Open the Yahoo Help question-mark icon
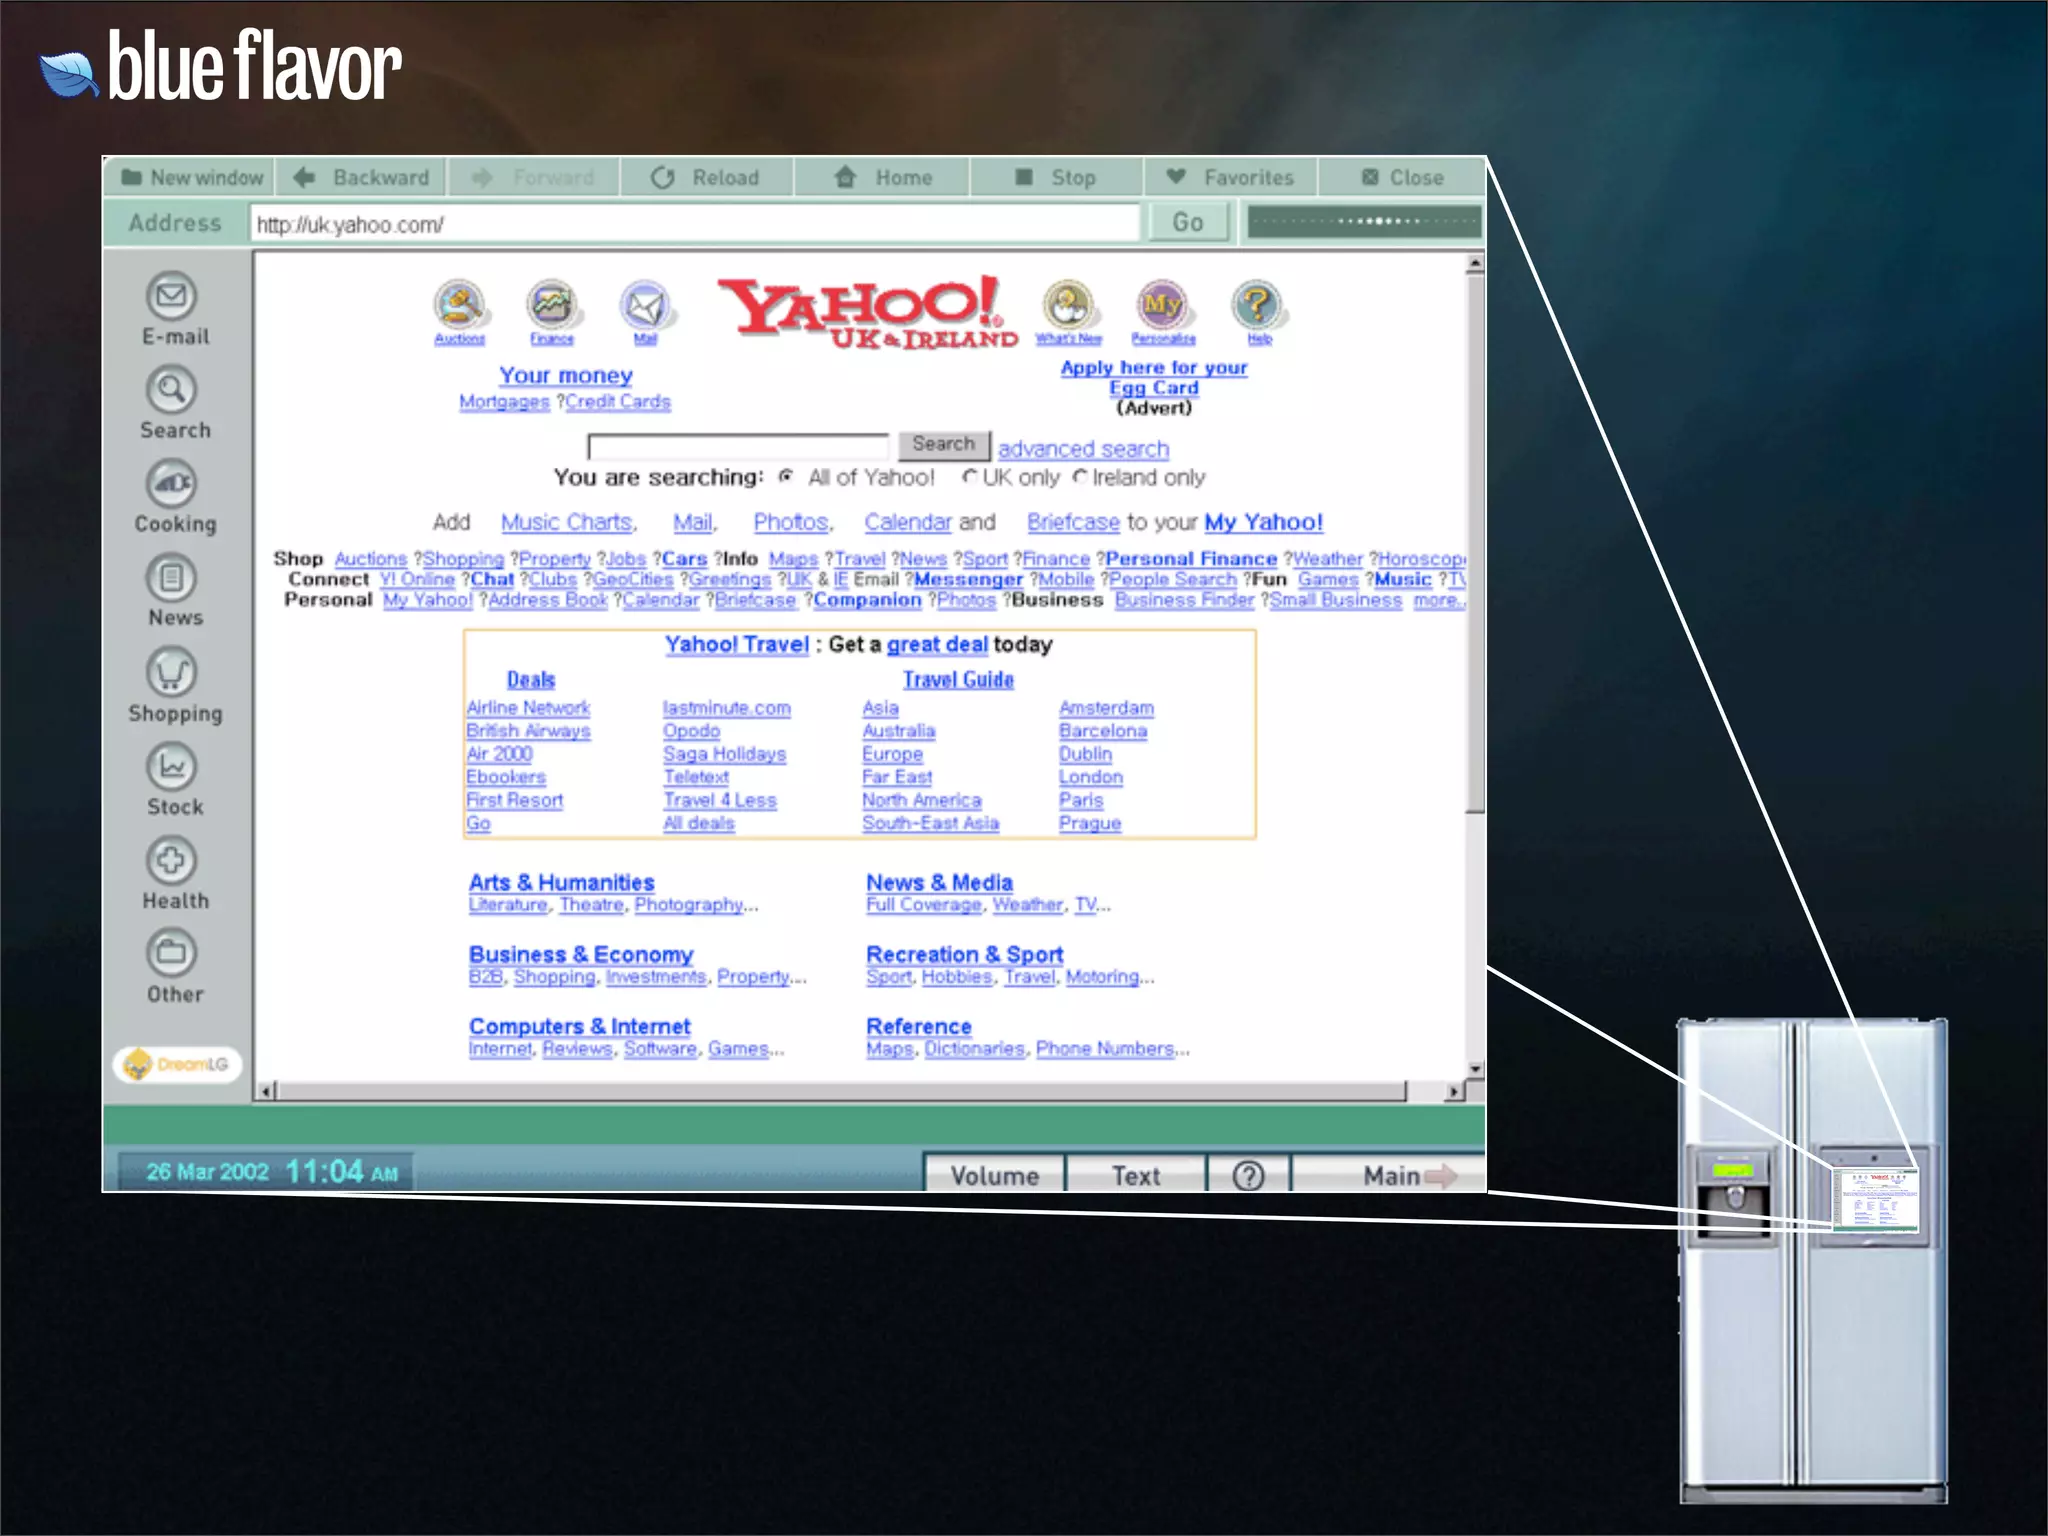The width and height of the screenshot is (2048, 1536). tap(1258, 304)
